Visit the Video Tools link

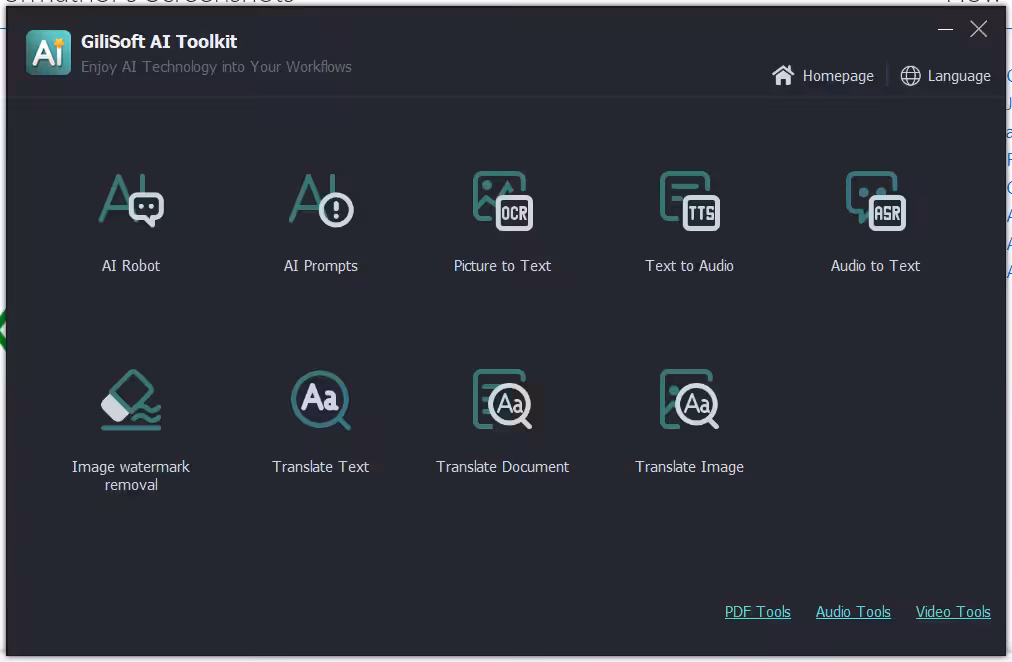pyautogui.click(x=953, y=612)
